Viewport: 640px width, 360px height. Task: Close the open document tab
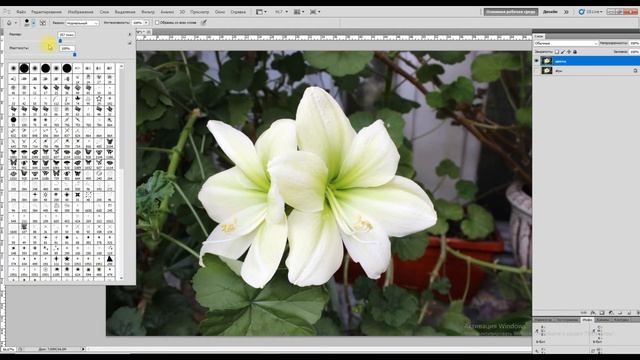coord(149,31)
